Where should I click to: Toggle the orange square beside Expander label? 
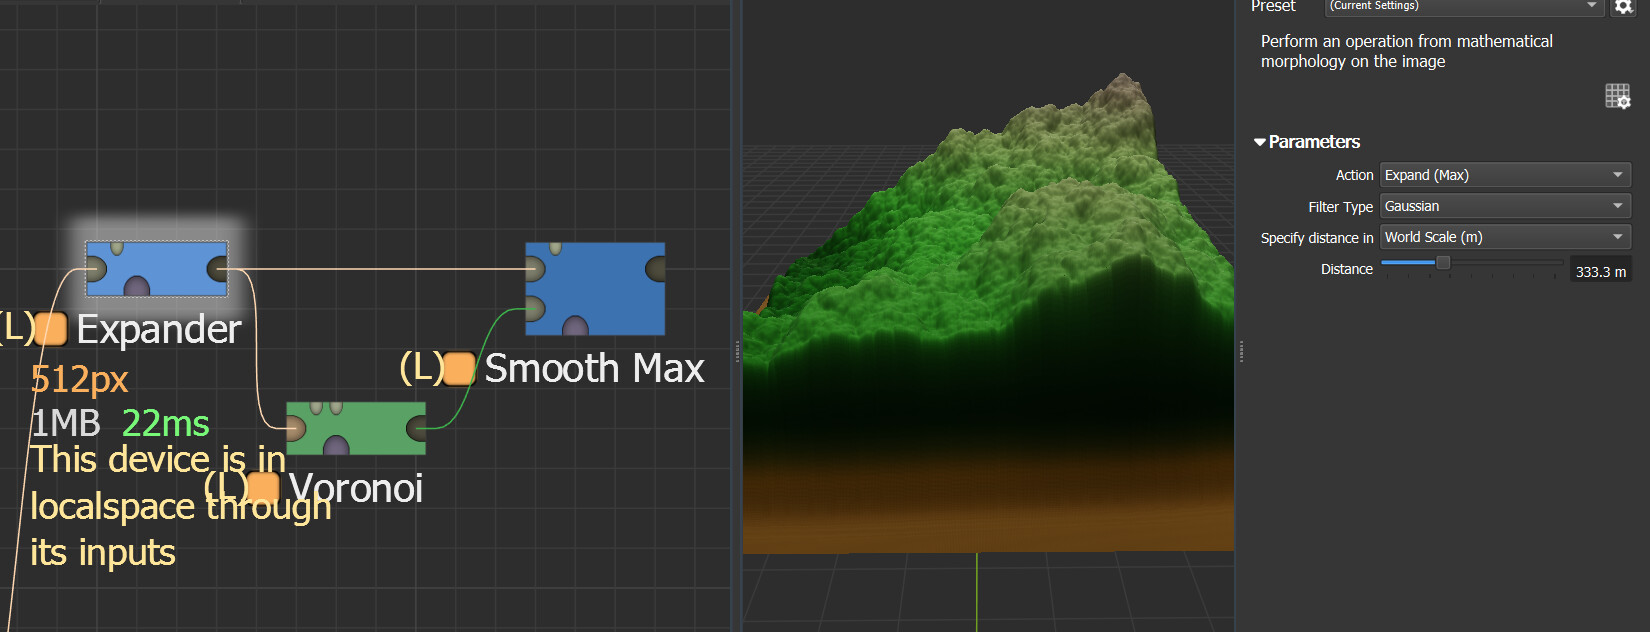click(x=51, y=329)
